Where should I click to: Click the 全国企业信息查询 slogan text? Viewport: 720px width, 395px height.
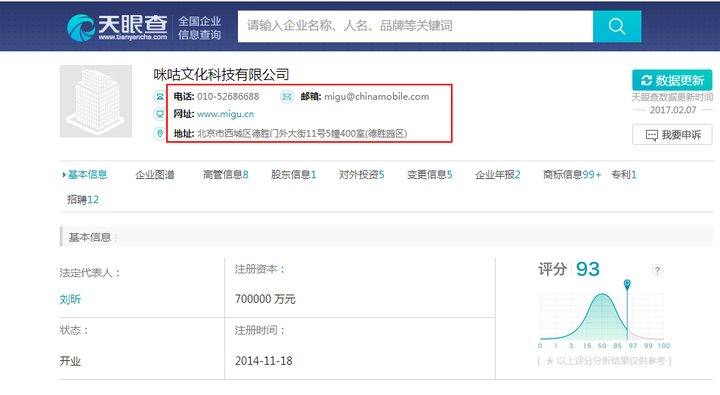199,28
